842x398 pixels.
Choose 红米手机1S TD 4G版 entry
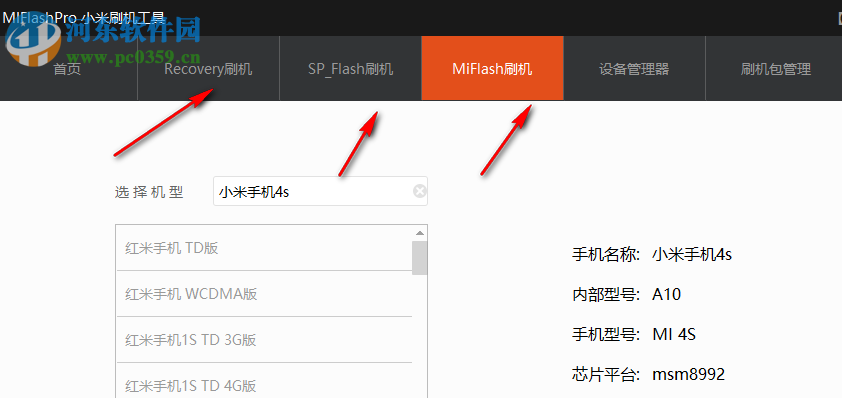click(x=264, y=382)
